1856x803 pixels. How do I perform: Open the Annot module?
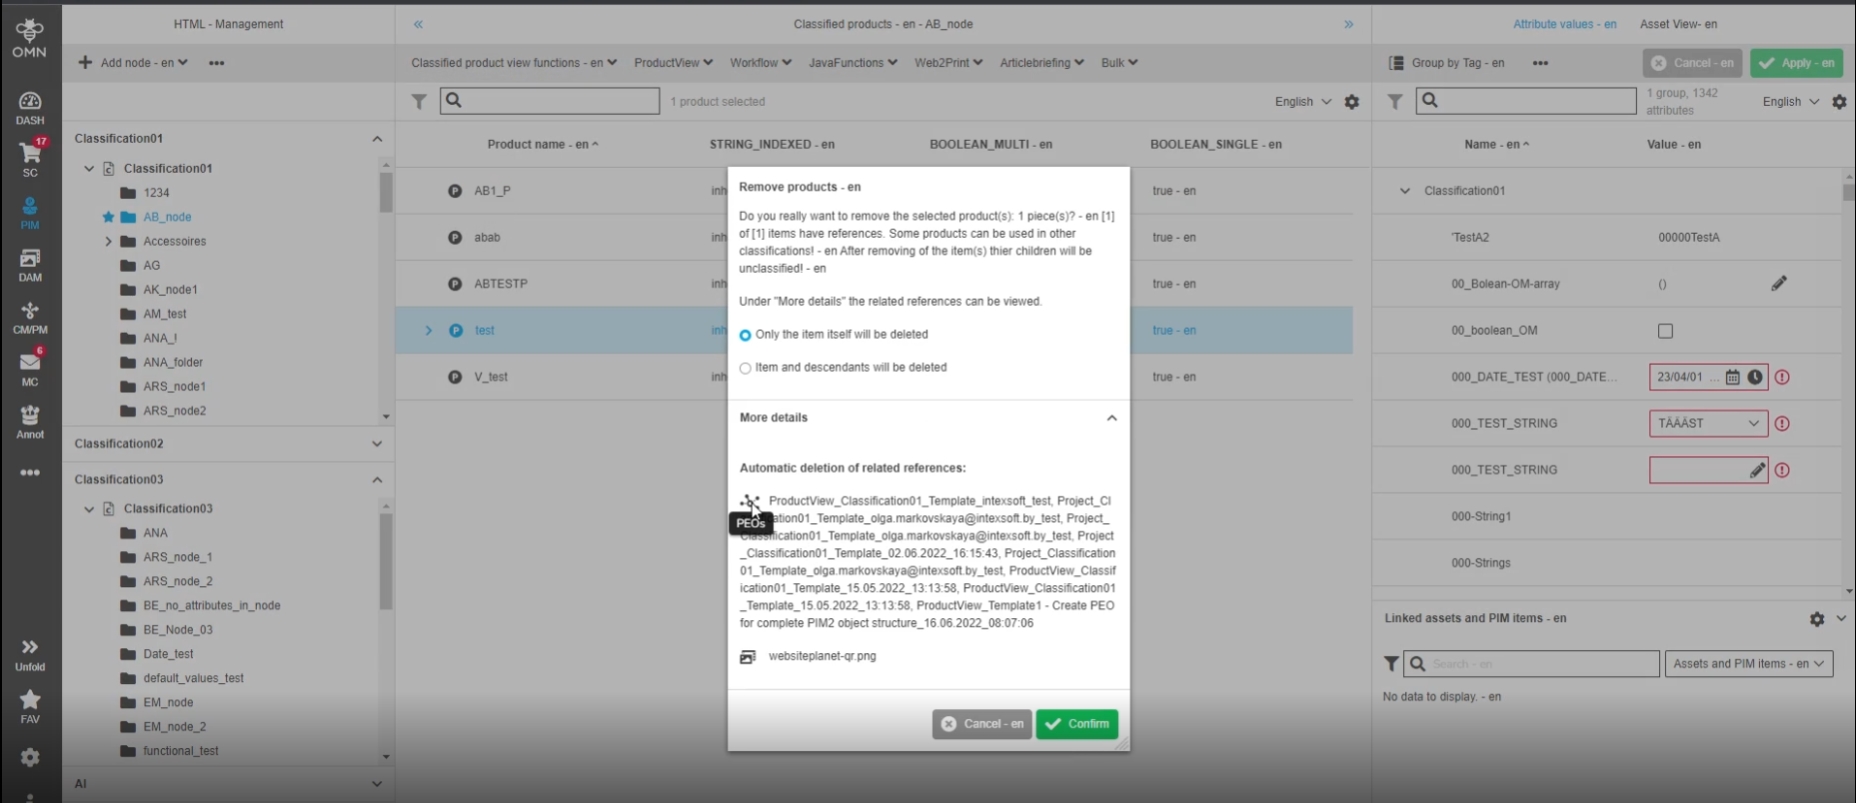[x=30, y=422]
